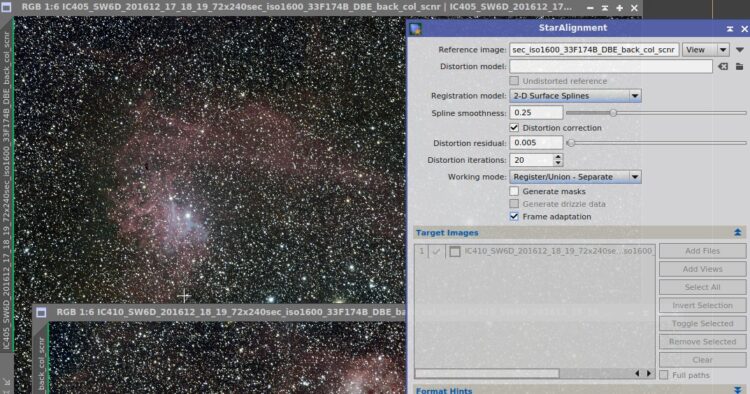Shade the StarAlignment dialog window
The image size is (750, 394).
(730, 29)
